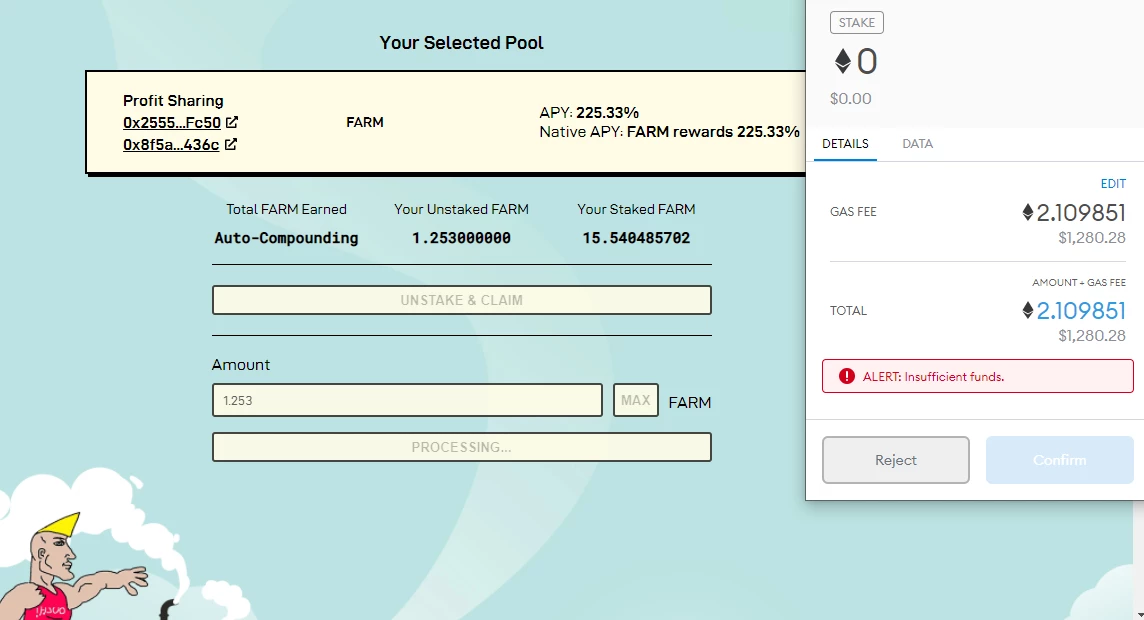Open external link icon beside 0x8f5a...436c

tap(231, 144)
